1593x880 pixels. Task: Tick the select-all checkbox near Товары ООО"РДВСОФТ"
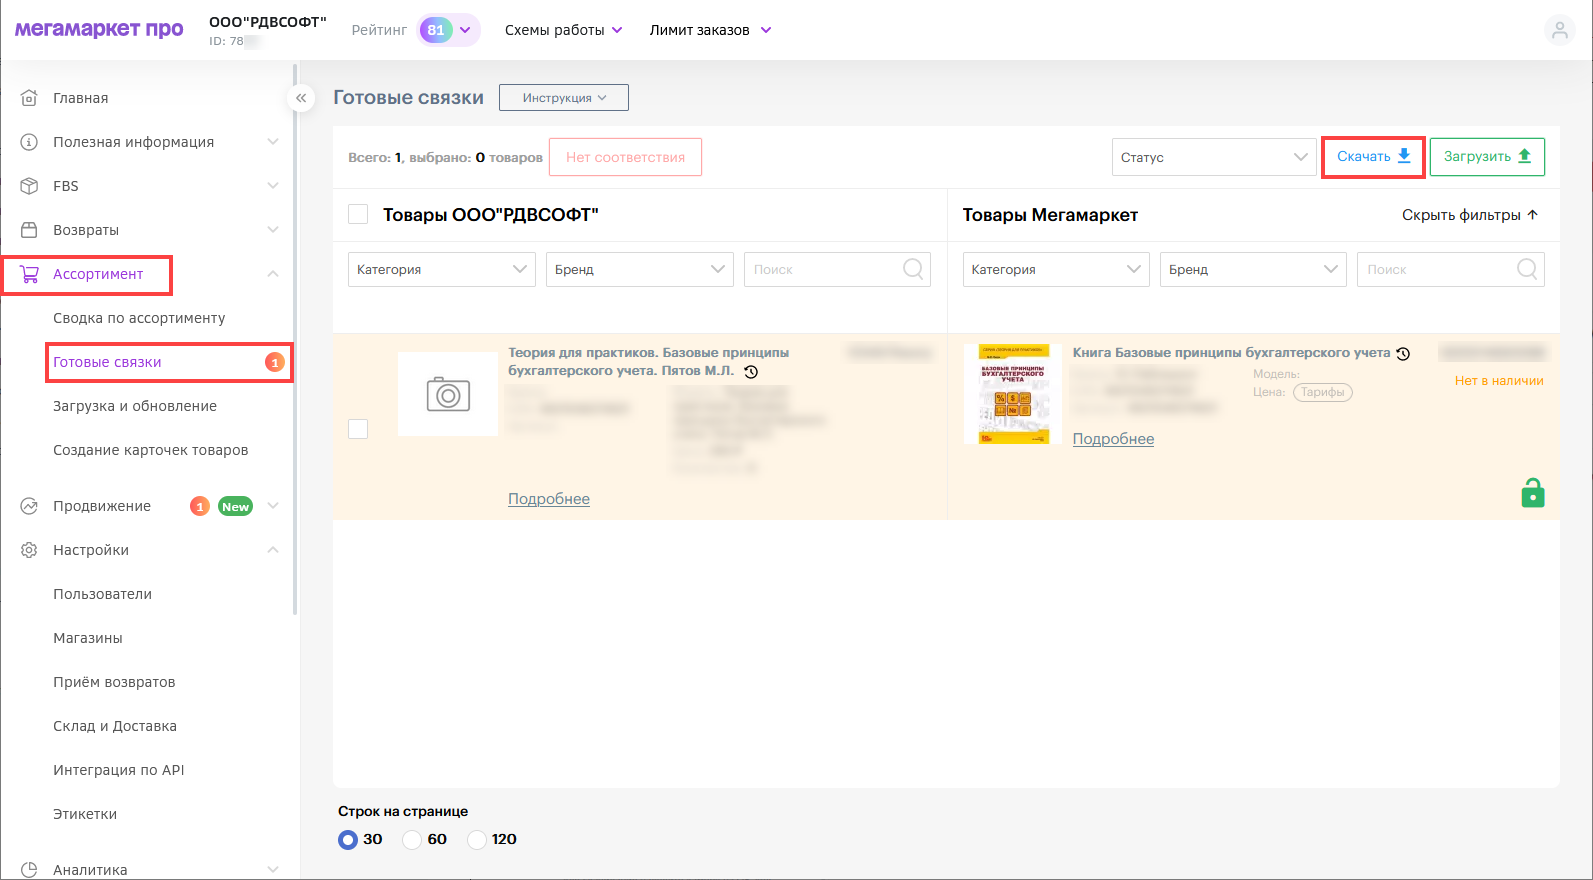coord(358,215)
